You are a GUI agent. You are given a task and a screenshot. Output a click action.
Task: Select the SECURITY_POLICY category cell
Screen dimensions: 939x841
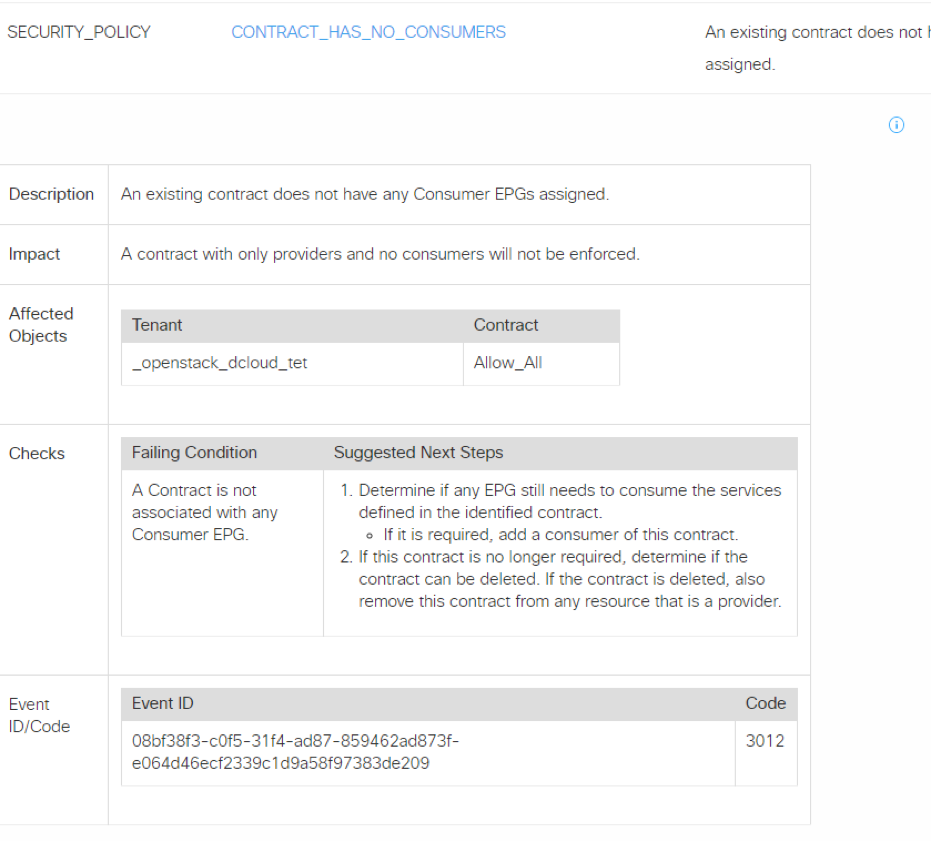coord(79,32)
